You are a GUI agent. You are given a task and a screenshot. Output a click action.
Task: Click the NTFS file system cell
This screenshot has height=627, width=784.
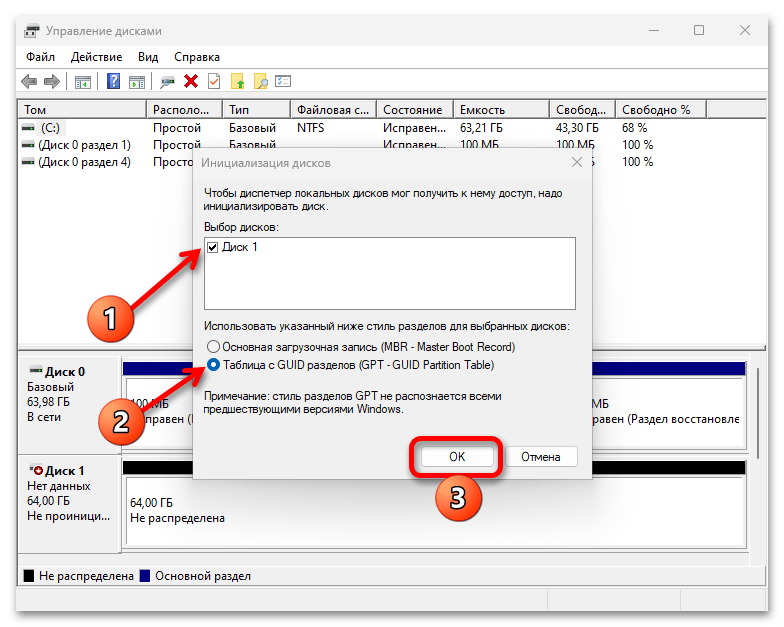point(310,128)
